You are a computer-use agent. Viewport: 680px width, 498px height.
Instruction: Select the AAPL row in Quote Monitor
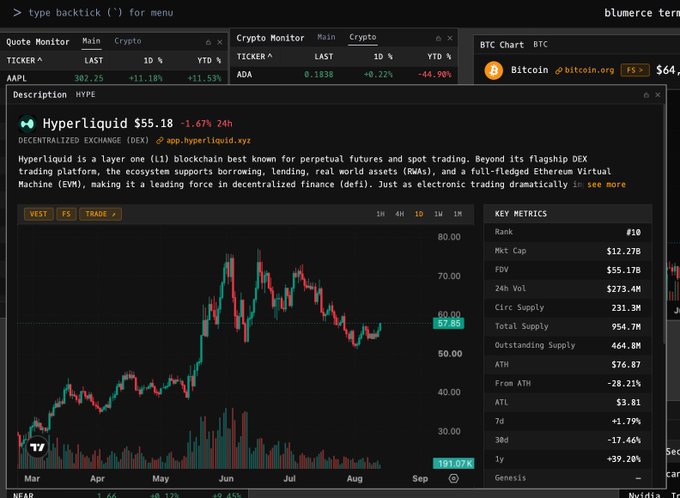(114, 78)
